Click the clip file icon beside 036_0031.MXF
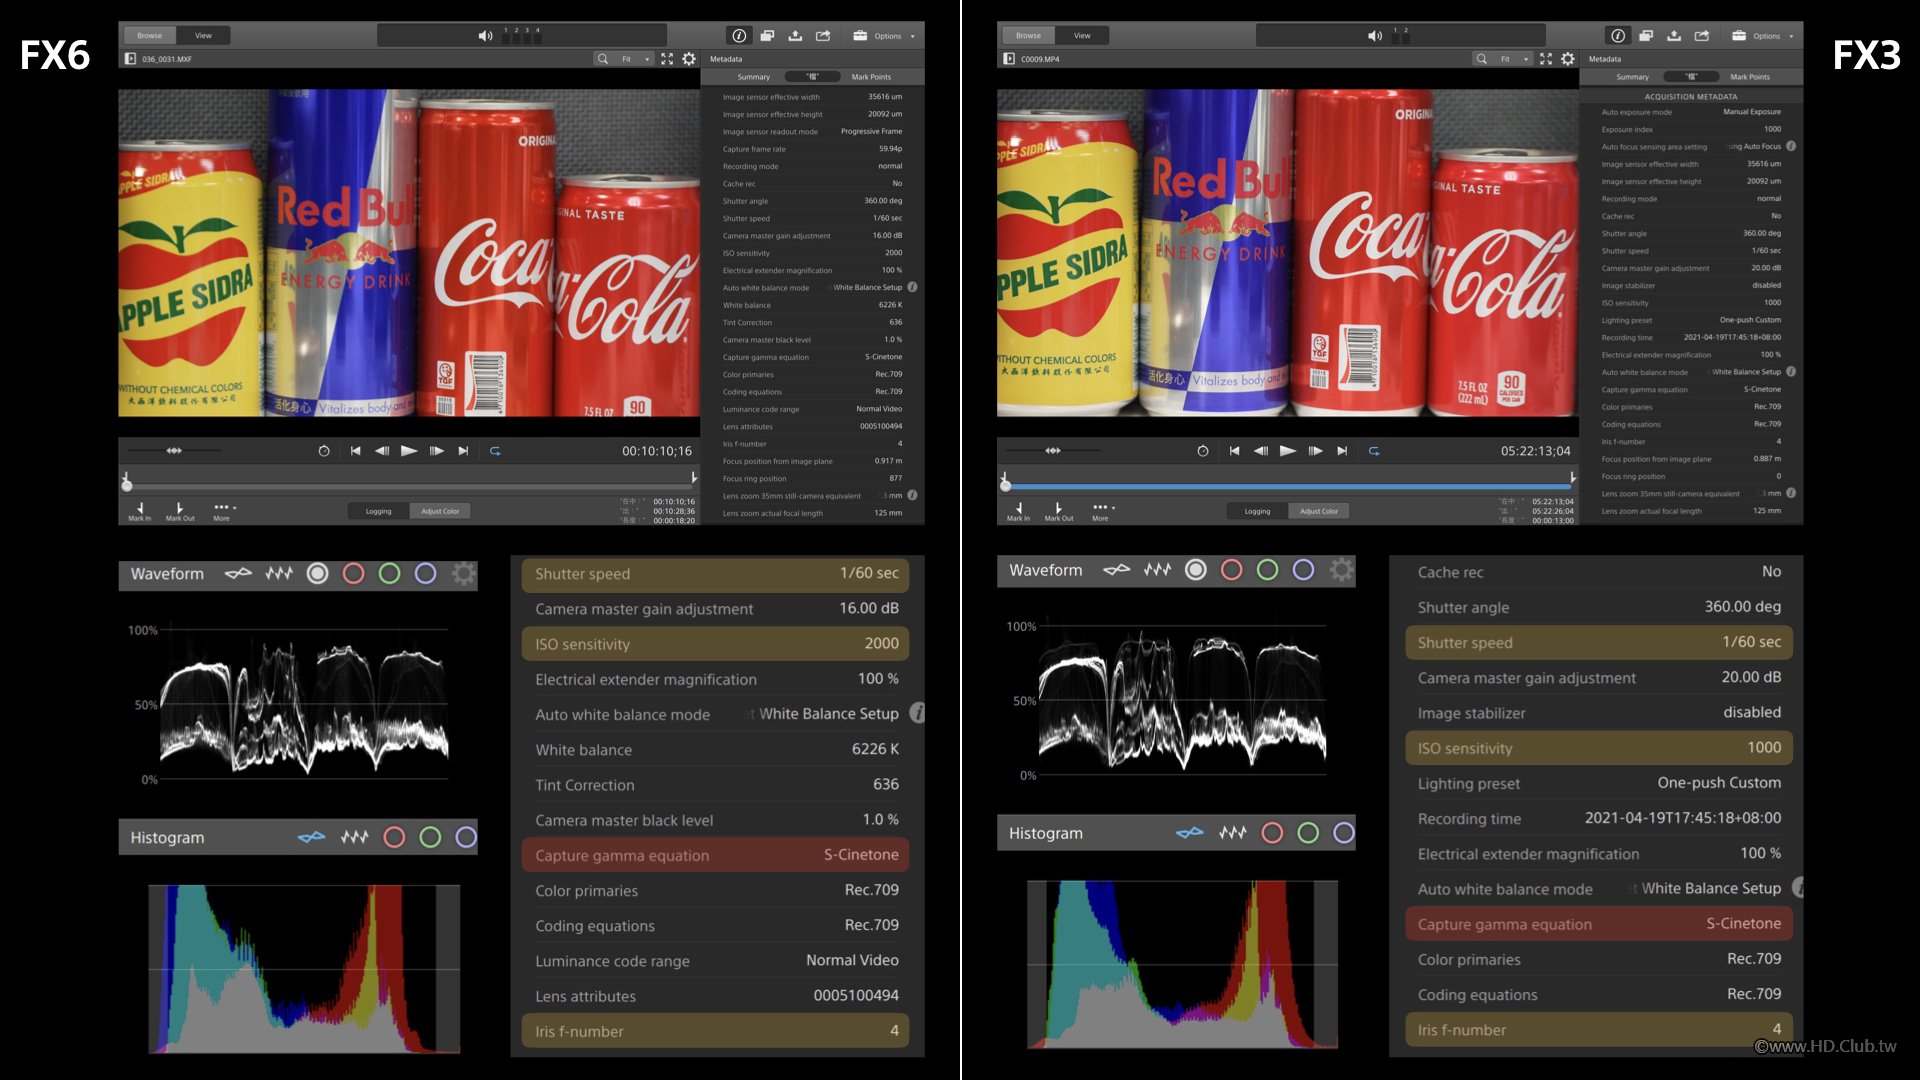This screenshot has width=1920, height=1080. 130,59
